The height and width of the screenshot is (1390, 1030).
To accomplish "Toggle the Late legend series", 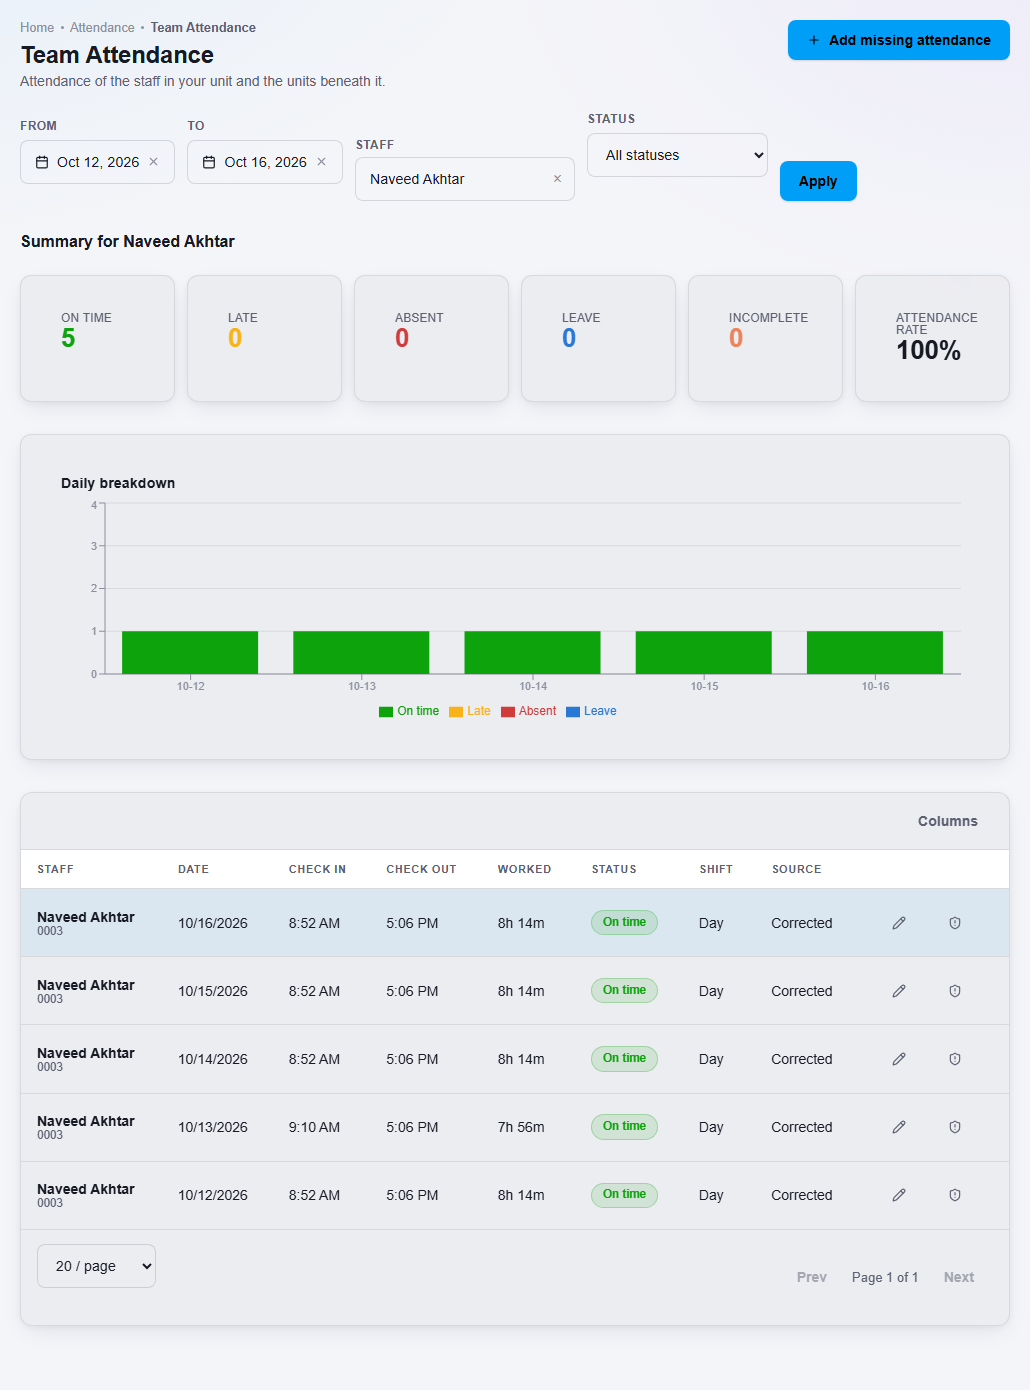I will tap(470, 711).
